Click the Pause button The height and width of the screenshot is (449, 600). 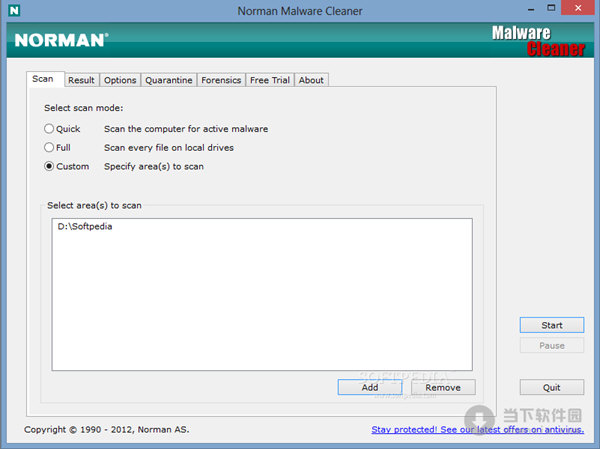(552, 345)
